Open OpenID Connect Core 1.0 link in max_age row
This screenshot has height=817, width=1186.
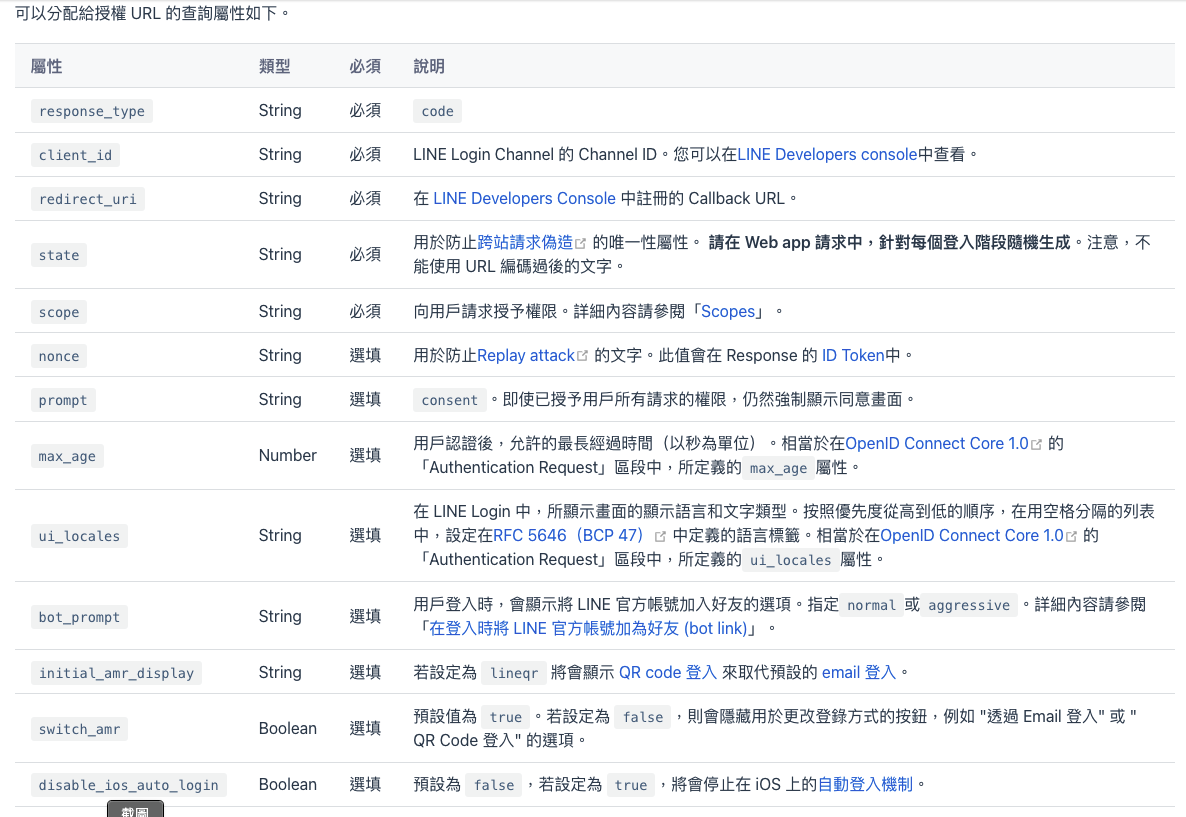[x=936, y=443]
